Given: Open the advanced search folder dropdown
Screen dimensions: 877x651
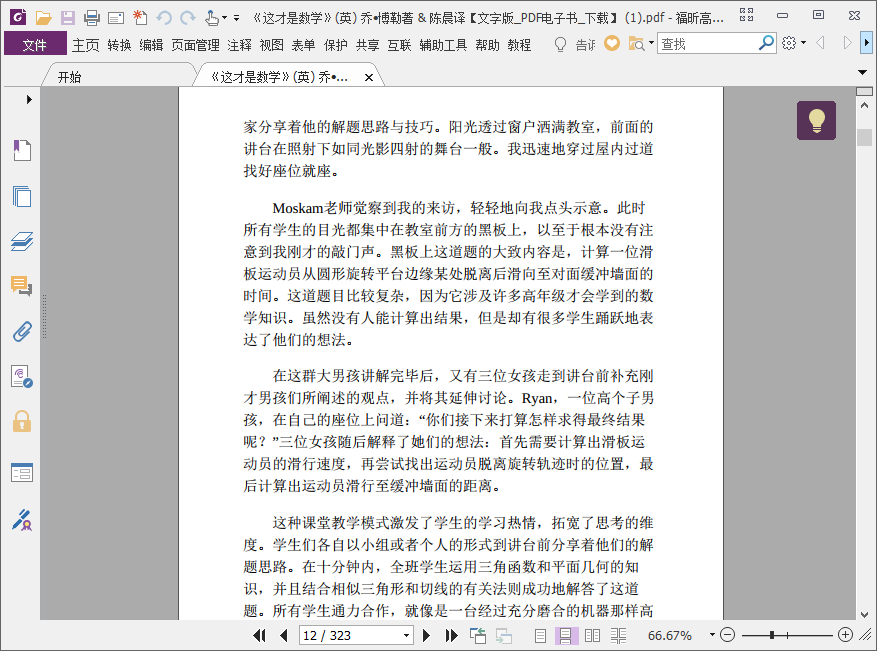Looking at the screenshot, I should pos(651,43).
